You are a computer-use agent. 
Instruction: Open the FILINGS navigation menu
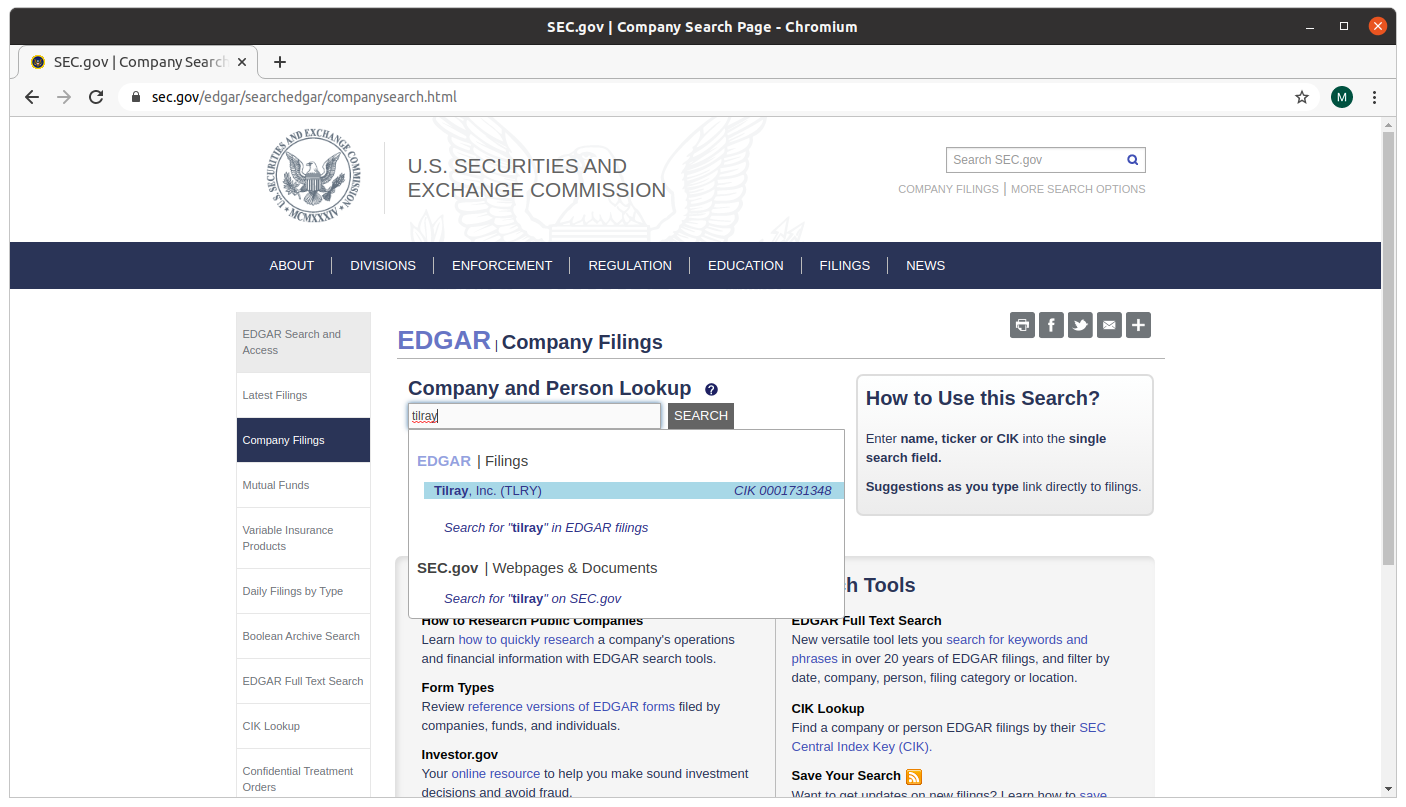[x=844, y=265]
